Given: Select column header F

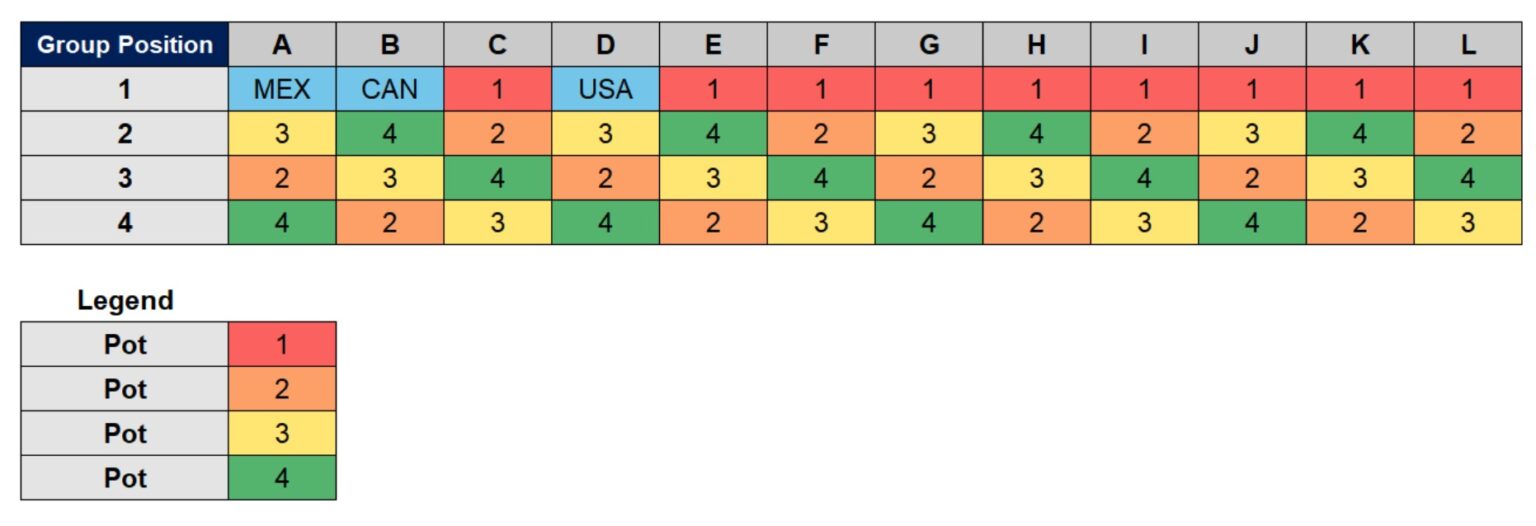Looking at the screenshot, I should coord(821,45).
